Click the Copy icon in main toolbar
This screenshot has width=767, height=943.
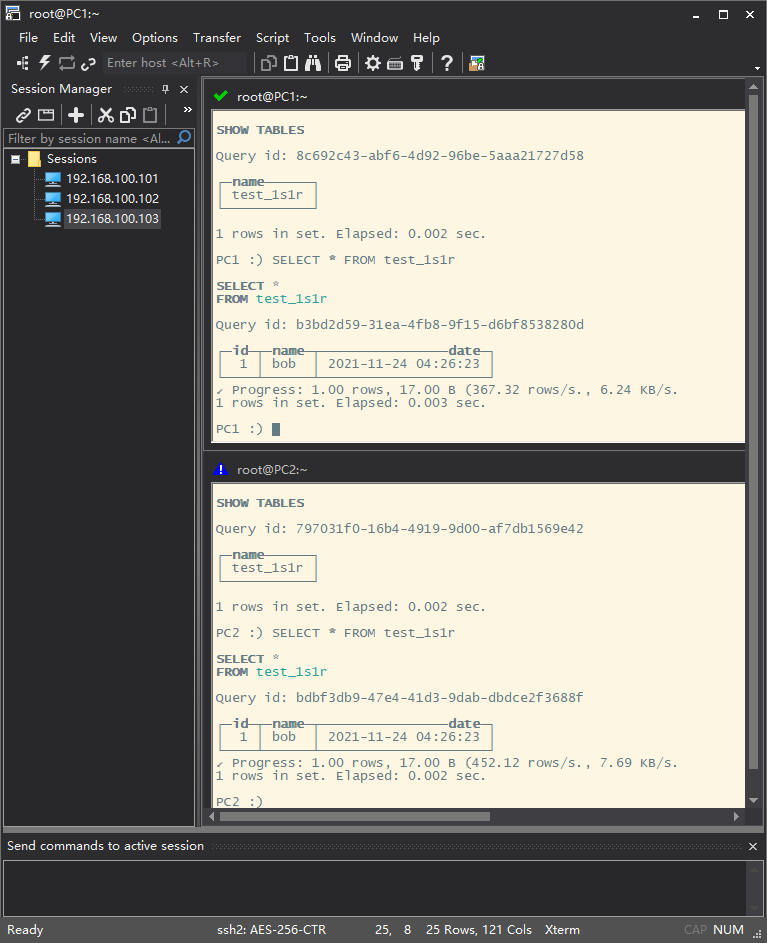click(x=269, y=63)
